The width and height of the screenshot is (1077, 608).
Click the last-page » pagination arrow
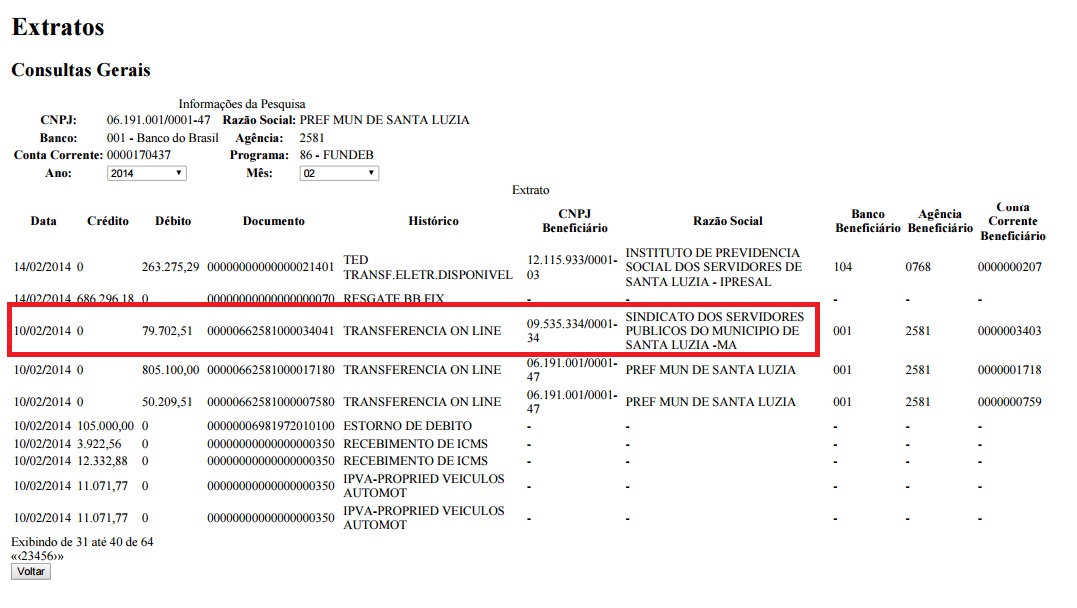tap(60, 556)
